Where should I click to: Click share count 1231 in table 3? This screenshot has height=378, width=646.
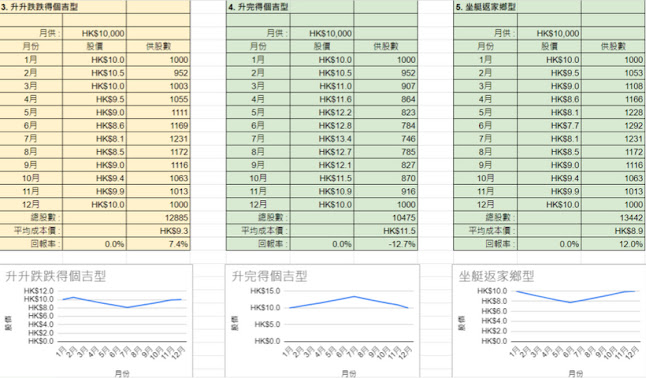[x=158, y=139]
